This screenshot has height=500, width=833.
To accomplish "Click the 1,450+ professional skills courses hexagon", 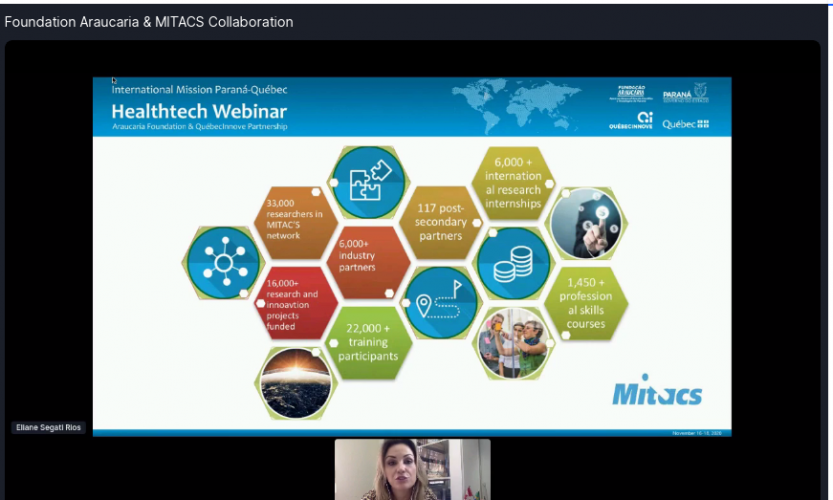I will (x=585, y=303).
